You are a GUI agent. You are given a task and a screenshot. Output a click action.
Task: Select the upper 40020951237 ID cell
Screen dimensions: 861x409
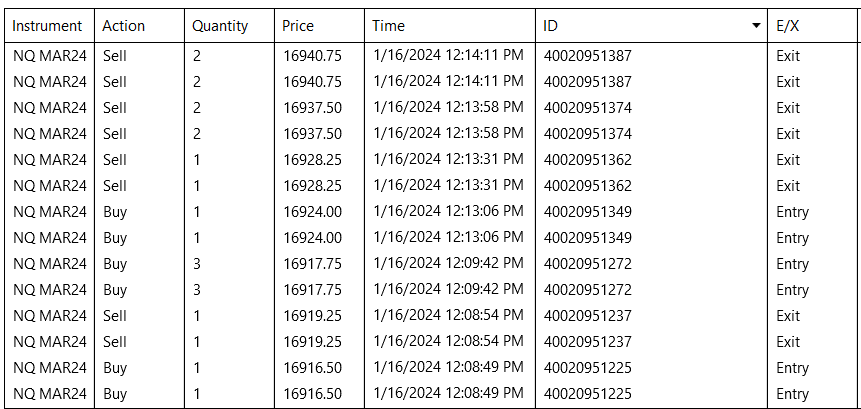coord(588,316)
